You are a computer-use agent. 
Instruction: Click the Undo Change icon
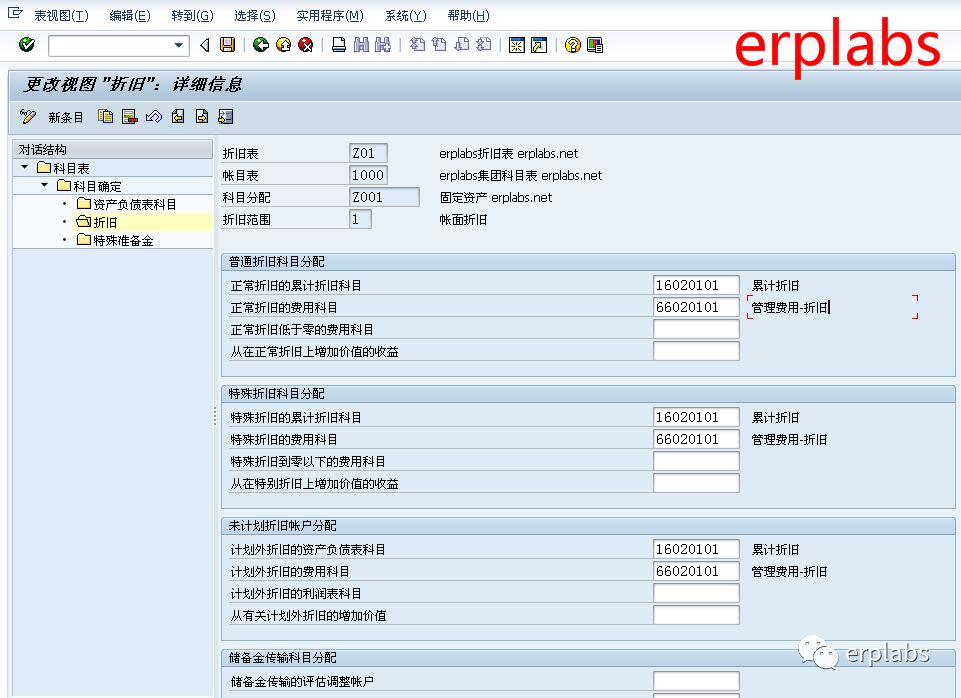154,116
